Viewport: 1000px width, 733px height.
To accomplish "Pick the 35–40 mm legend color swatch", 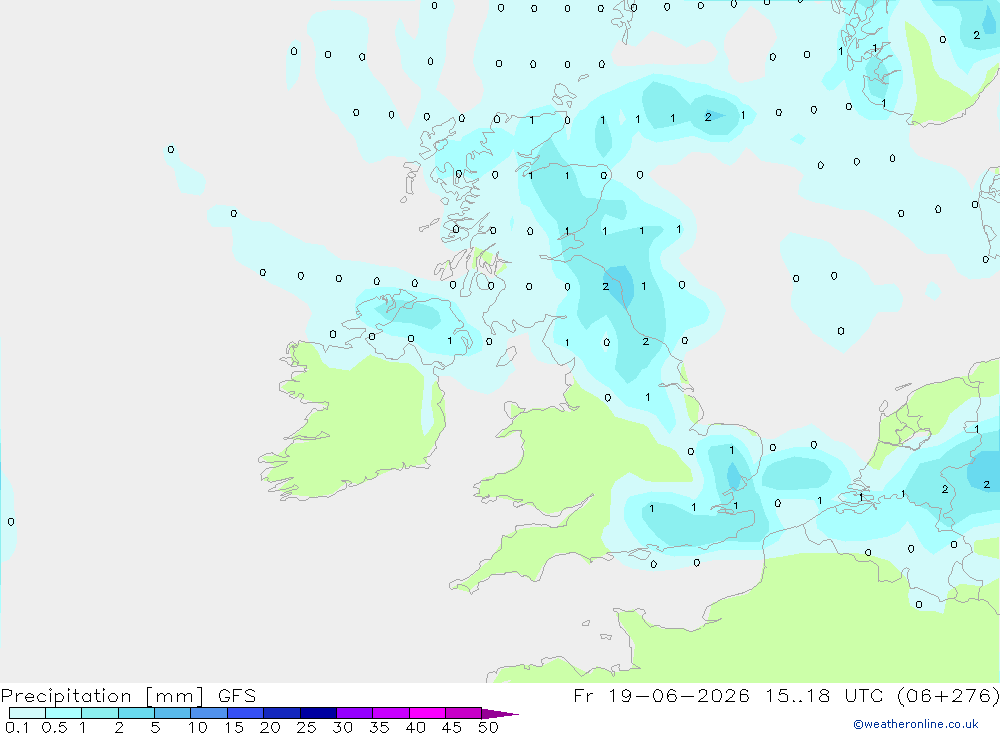I will (x=390, y=713).
